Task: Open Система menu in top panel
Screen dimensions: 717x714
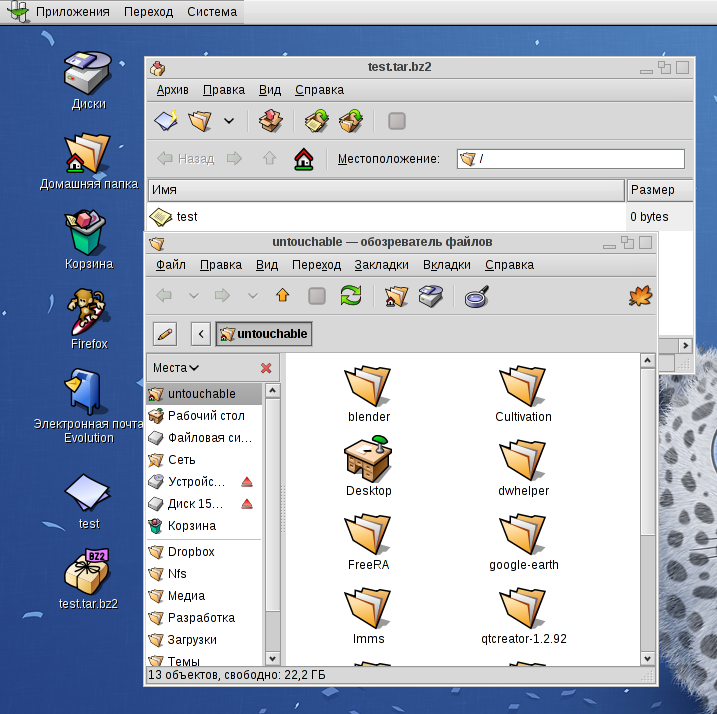Action: pos(212,12)
